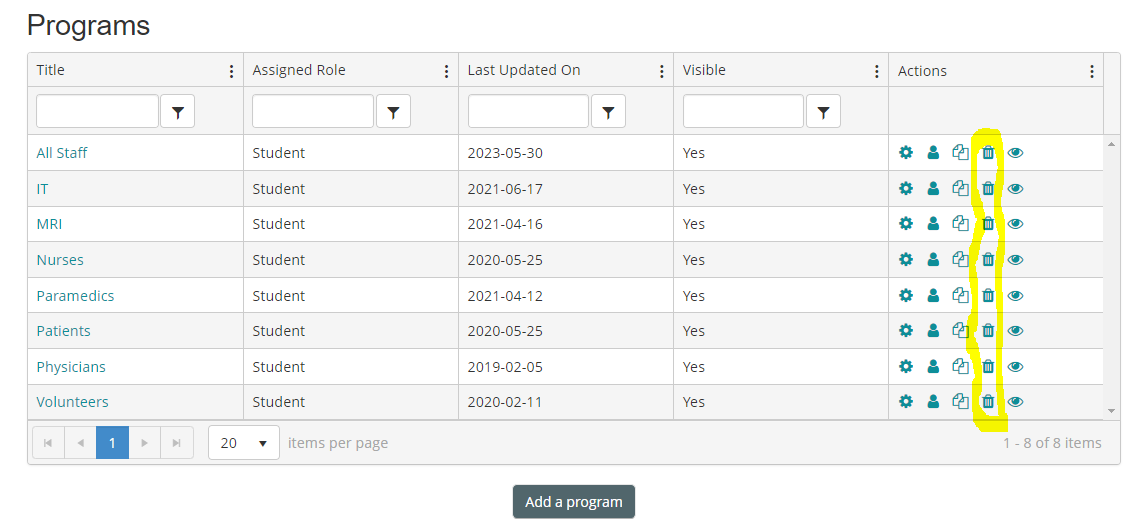Toggle visibility eye for All Staff program
The image size is (1138, 532).
click(1016, 153)
